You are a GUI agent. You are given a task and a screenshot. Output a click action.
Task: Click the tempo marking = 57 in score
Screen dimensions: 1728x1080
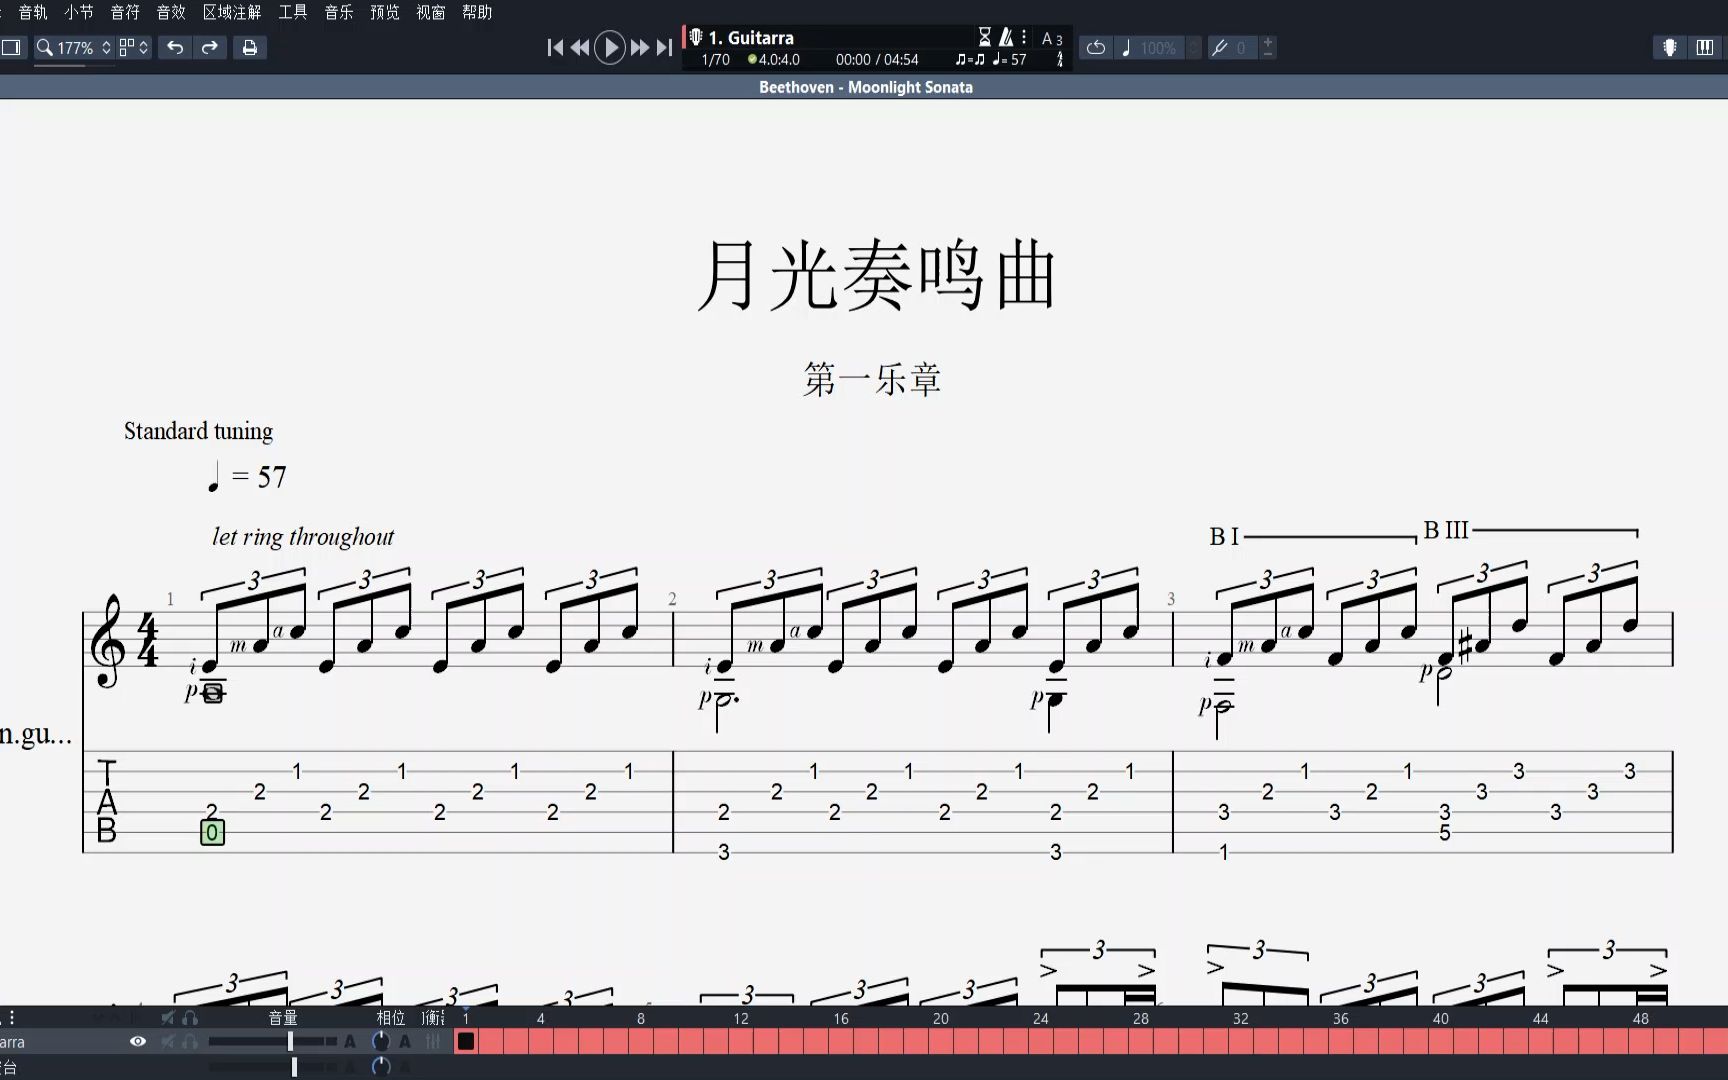(247, 476)
